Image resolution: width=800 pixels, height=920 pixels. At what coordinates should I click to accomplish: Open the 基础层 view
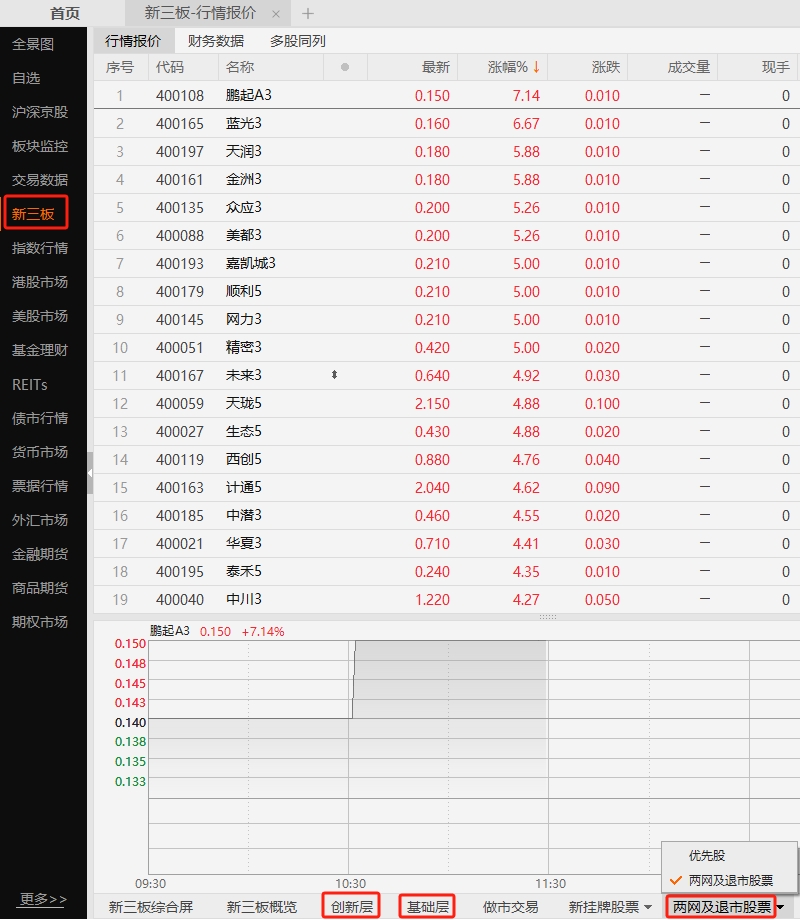point(427,905)
